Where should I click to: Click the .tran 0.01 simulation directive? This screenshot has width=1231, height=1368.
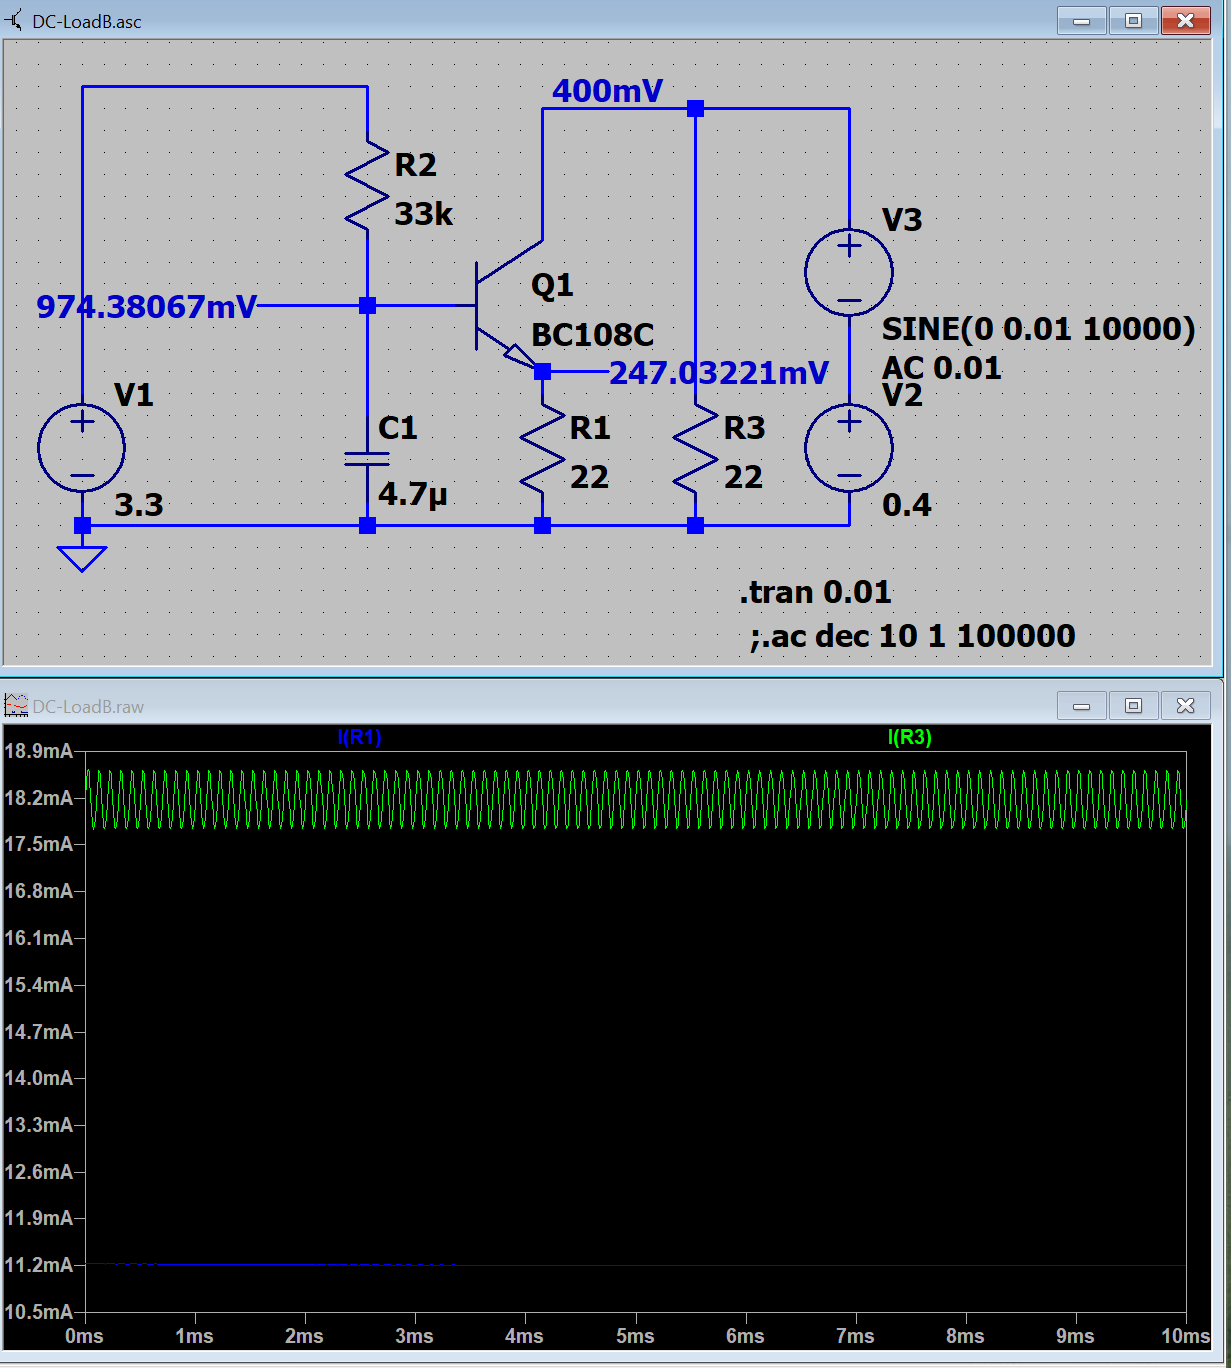point(815,592)
